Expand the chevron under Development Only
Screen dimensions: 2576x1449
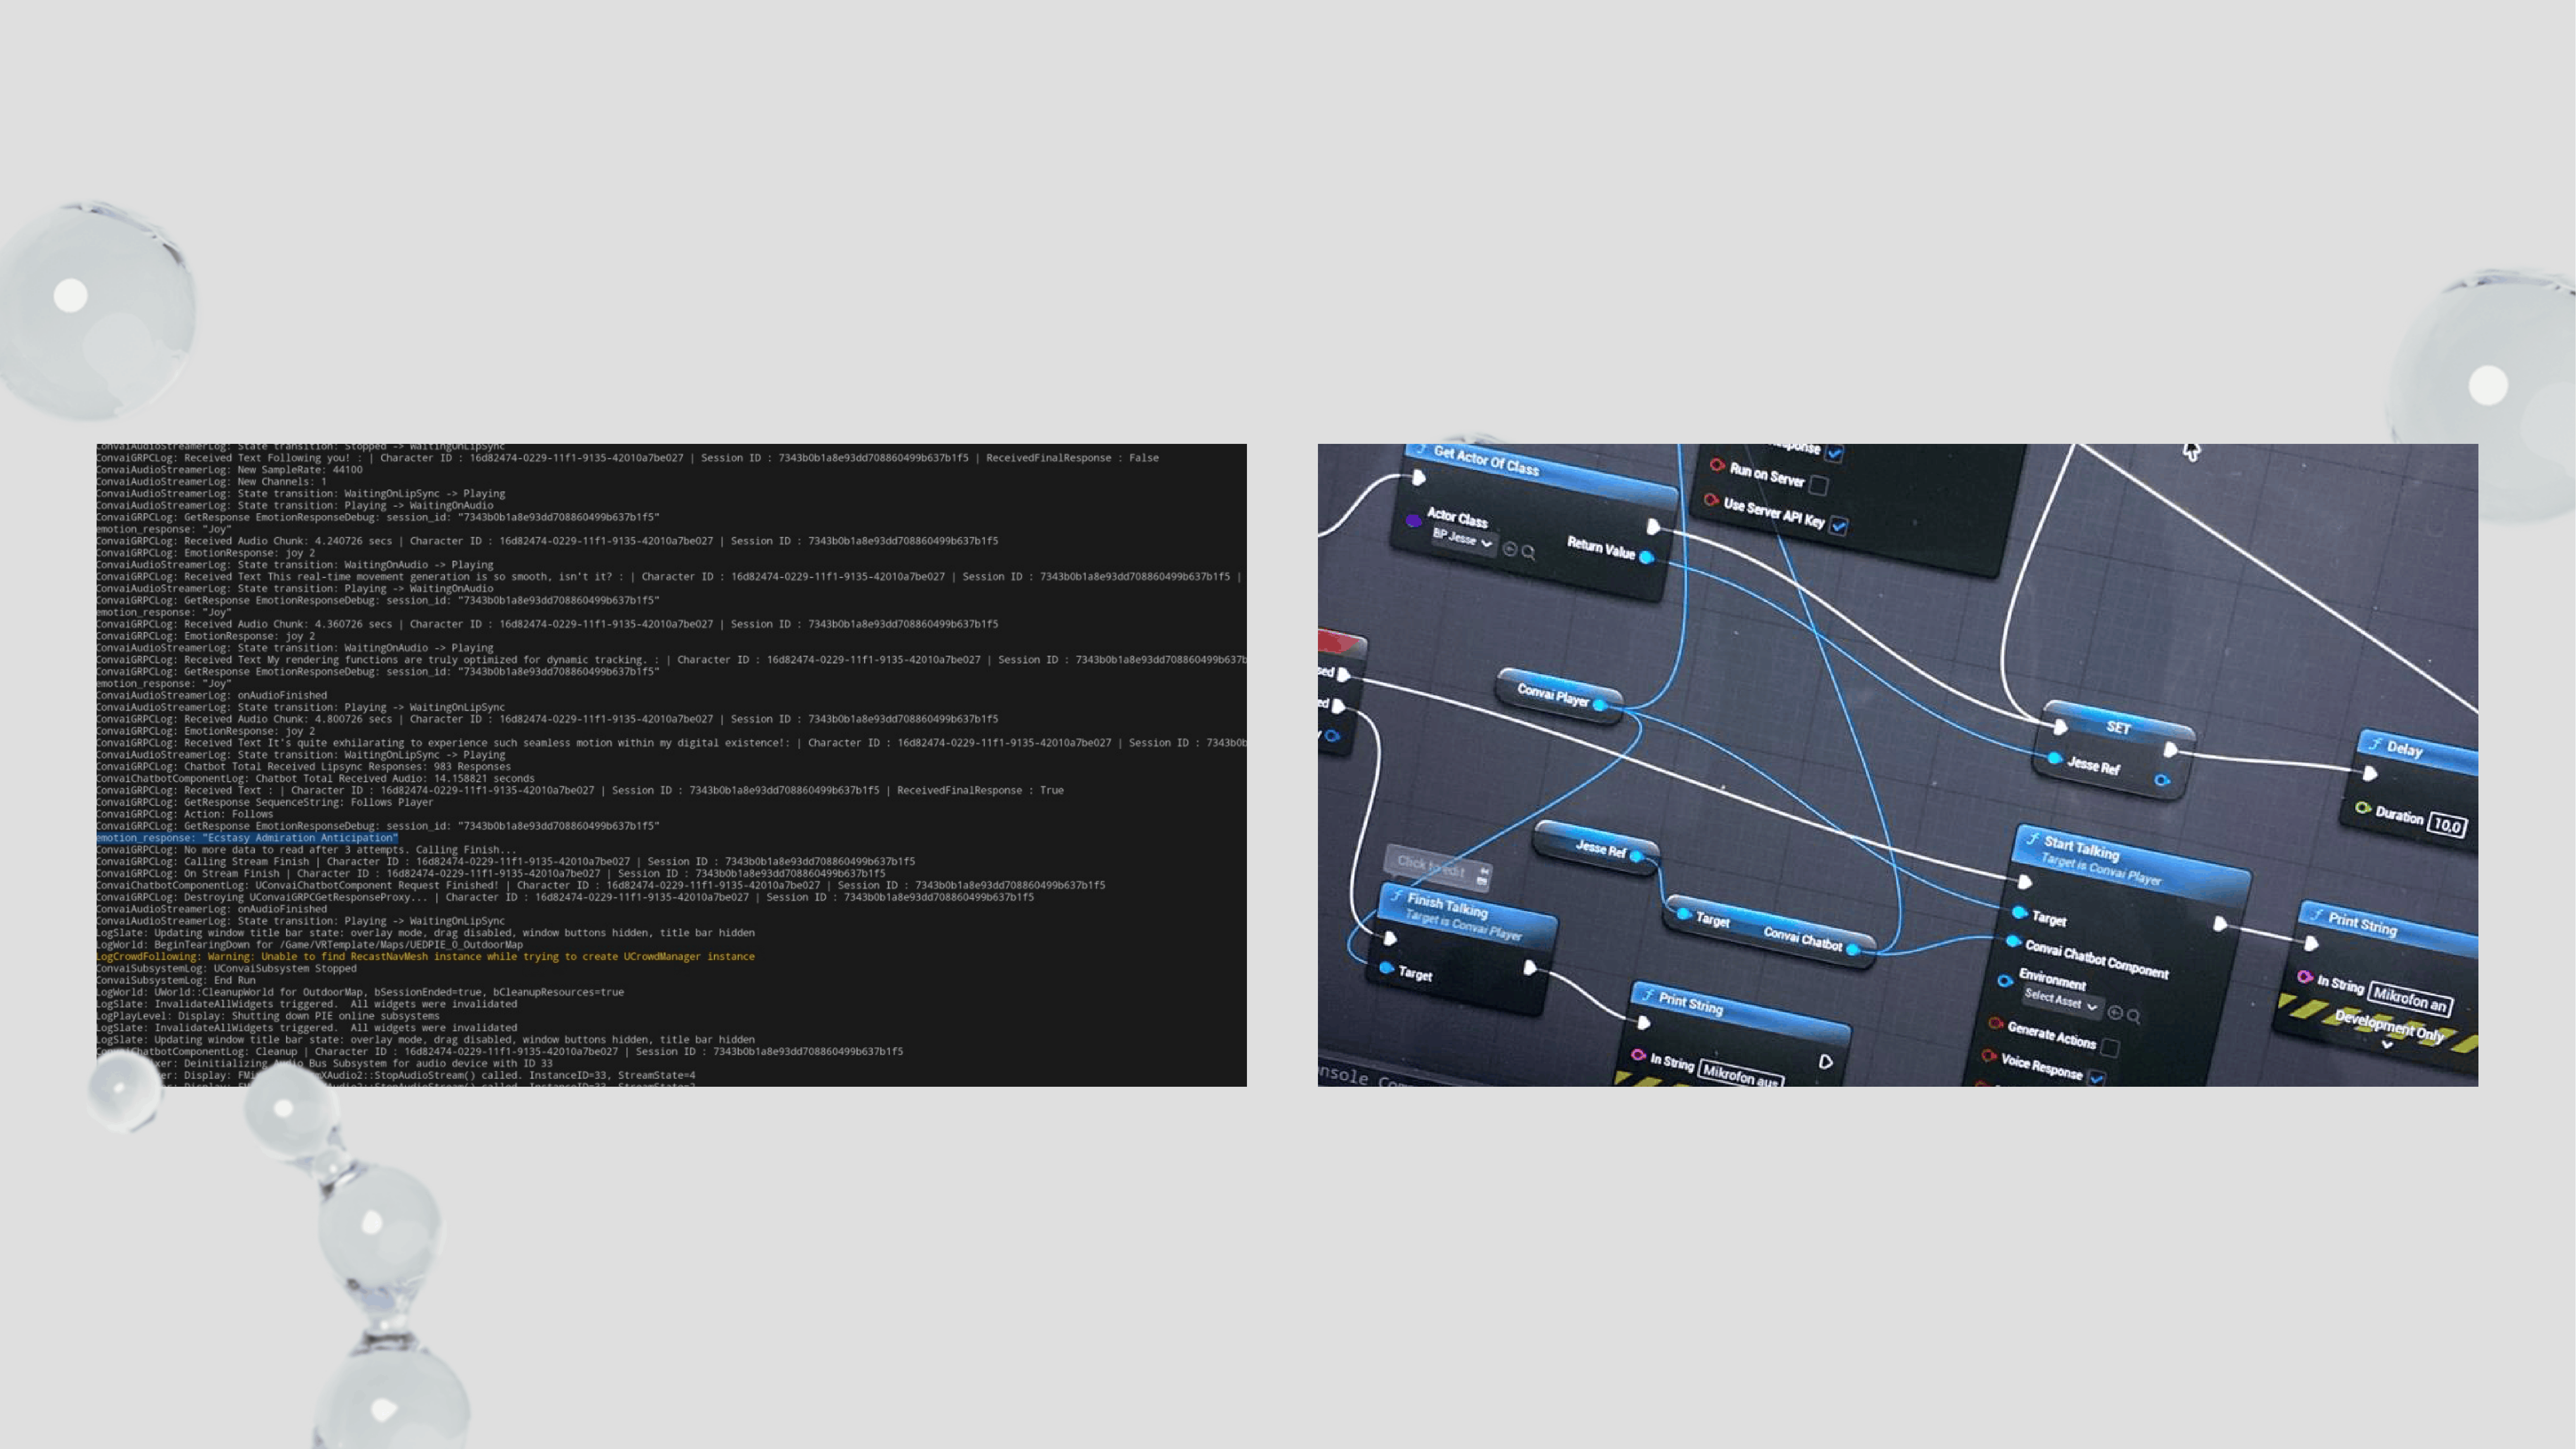(2387, 1045)
